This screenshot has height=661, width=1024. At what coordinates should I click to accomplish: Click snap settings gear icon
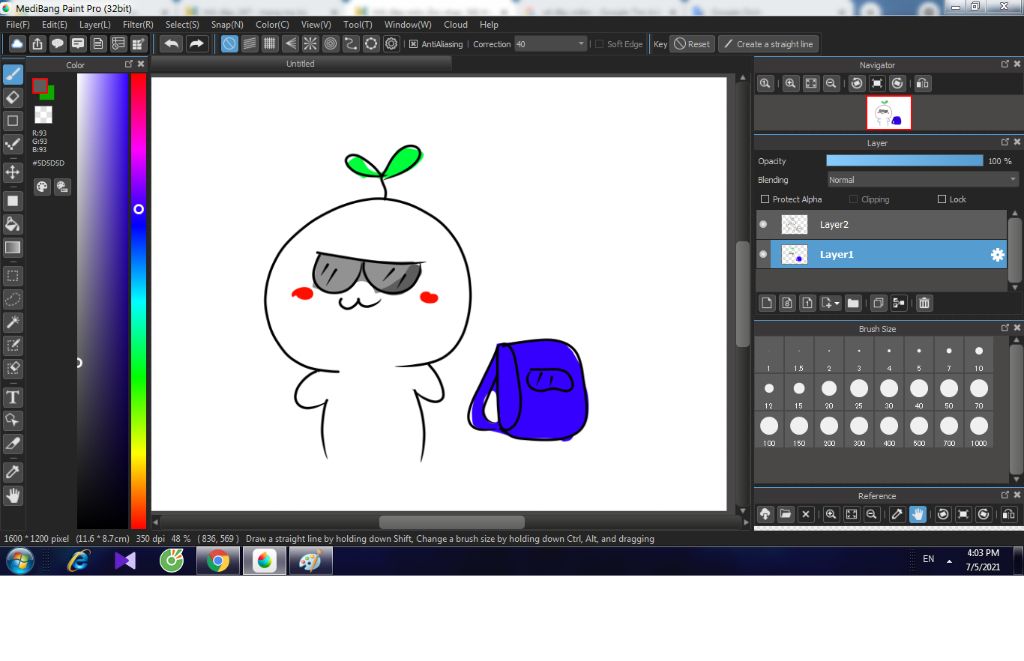pyautogui.click(x=391, y=44)
